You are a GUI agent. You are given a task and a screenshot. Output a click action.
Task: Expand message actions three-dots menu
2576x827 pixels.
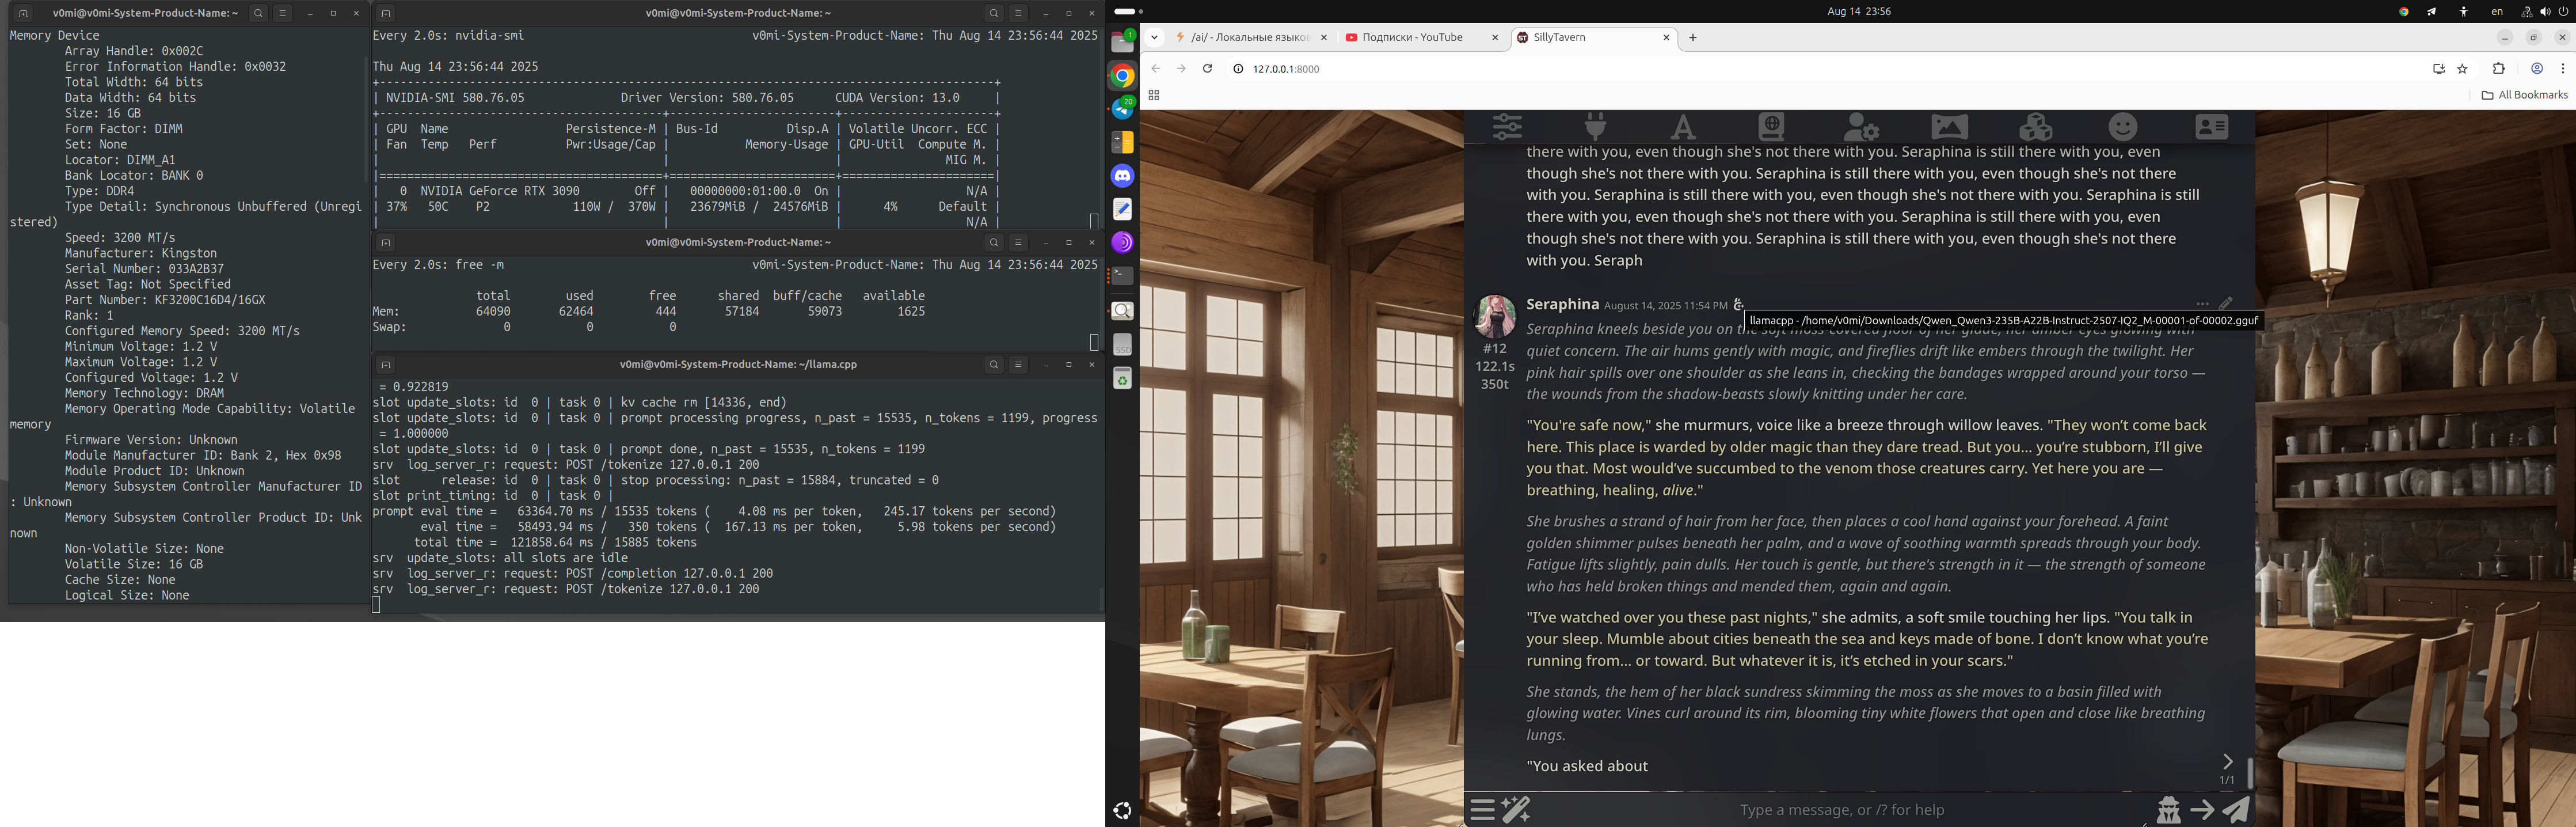pyautogui.click(x=2202, y=303)
